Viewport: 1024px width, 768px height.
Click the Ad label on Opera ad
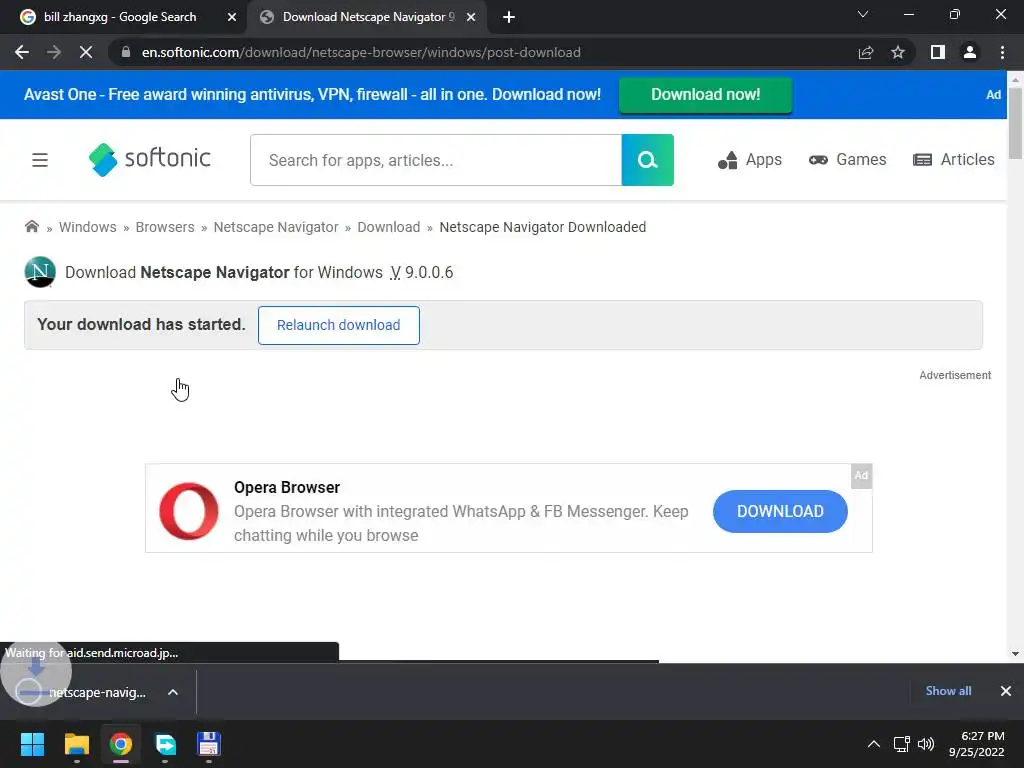tap(861, 475)
